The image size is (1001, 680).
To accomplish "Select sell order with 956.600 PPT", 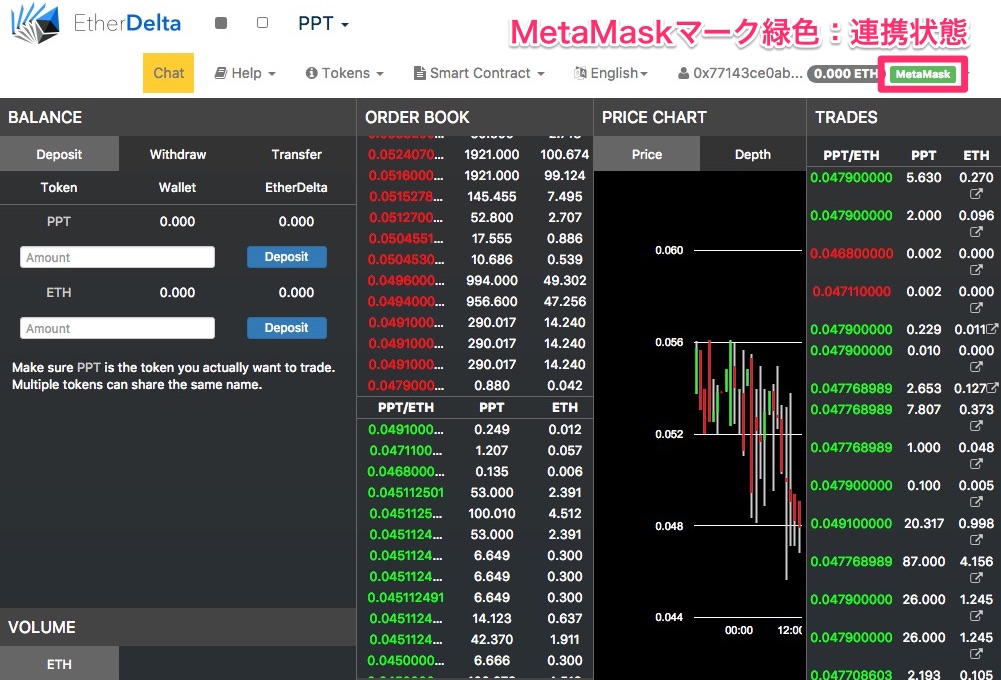I will 475,302.
